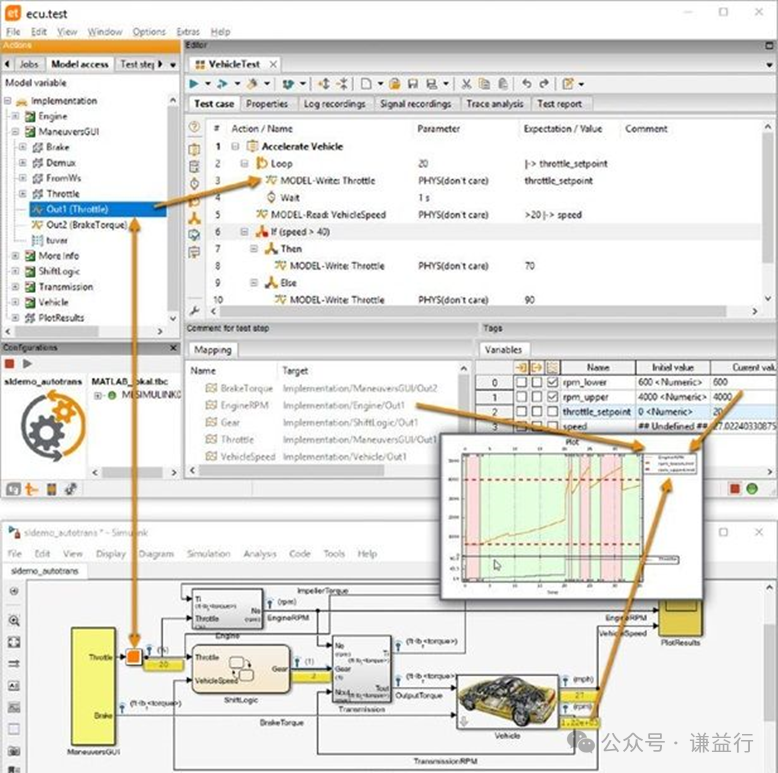The height and width of the screenshot is (773, 778).
Task: Click zoom magnifier in Simulink side palette
Action: 14,620
